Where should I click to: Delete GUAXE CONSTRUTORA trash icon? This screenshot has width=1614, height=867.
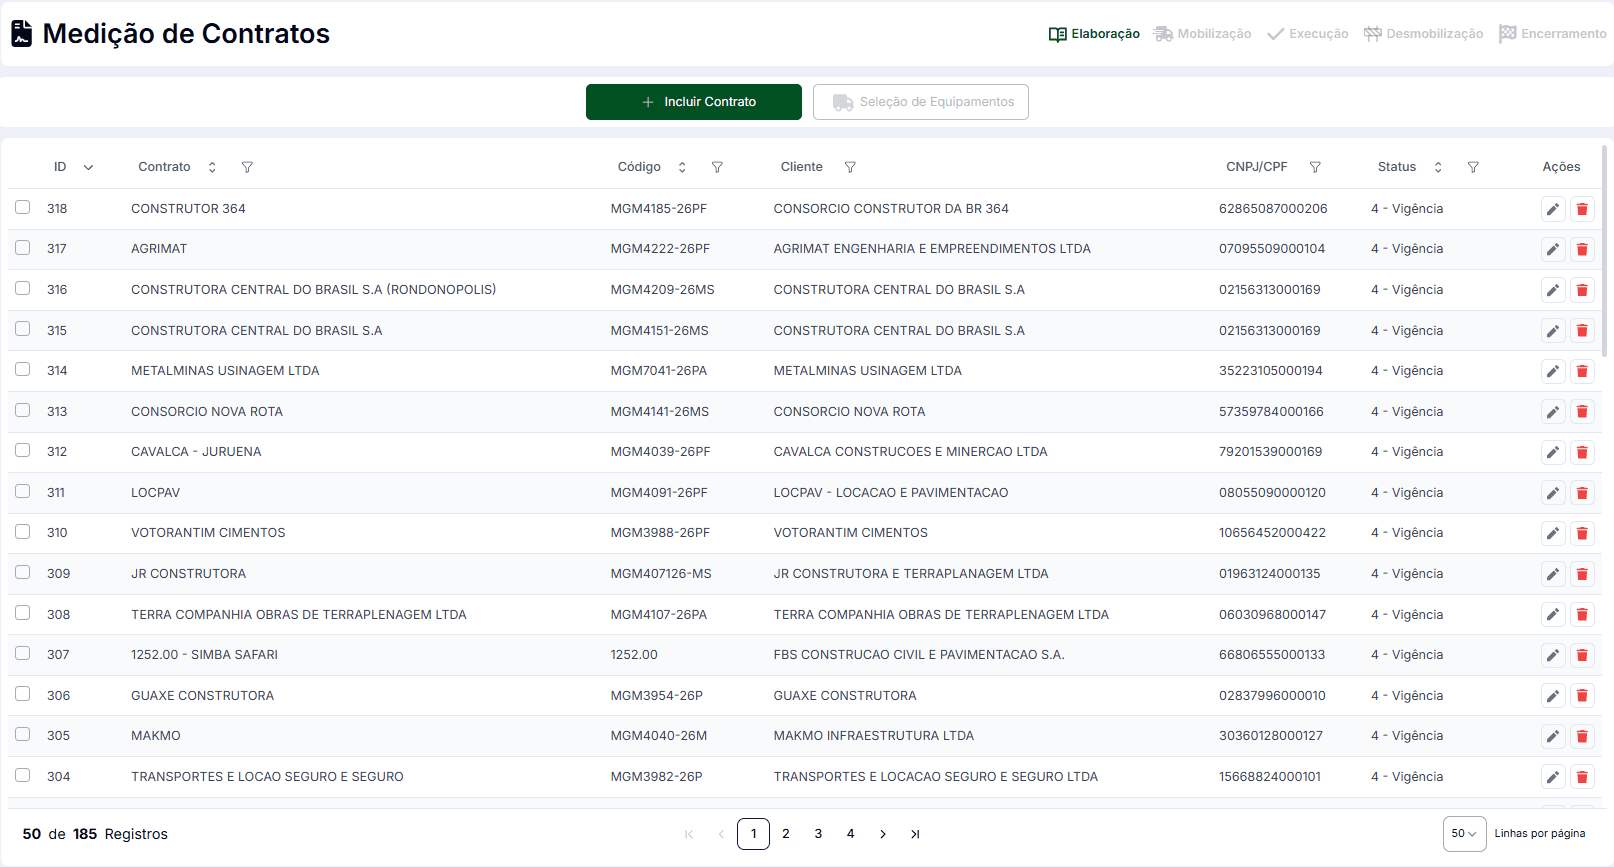pos(1582,696)
